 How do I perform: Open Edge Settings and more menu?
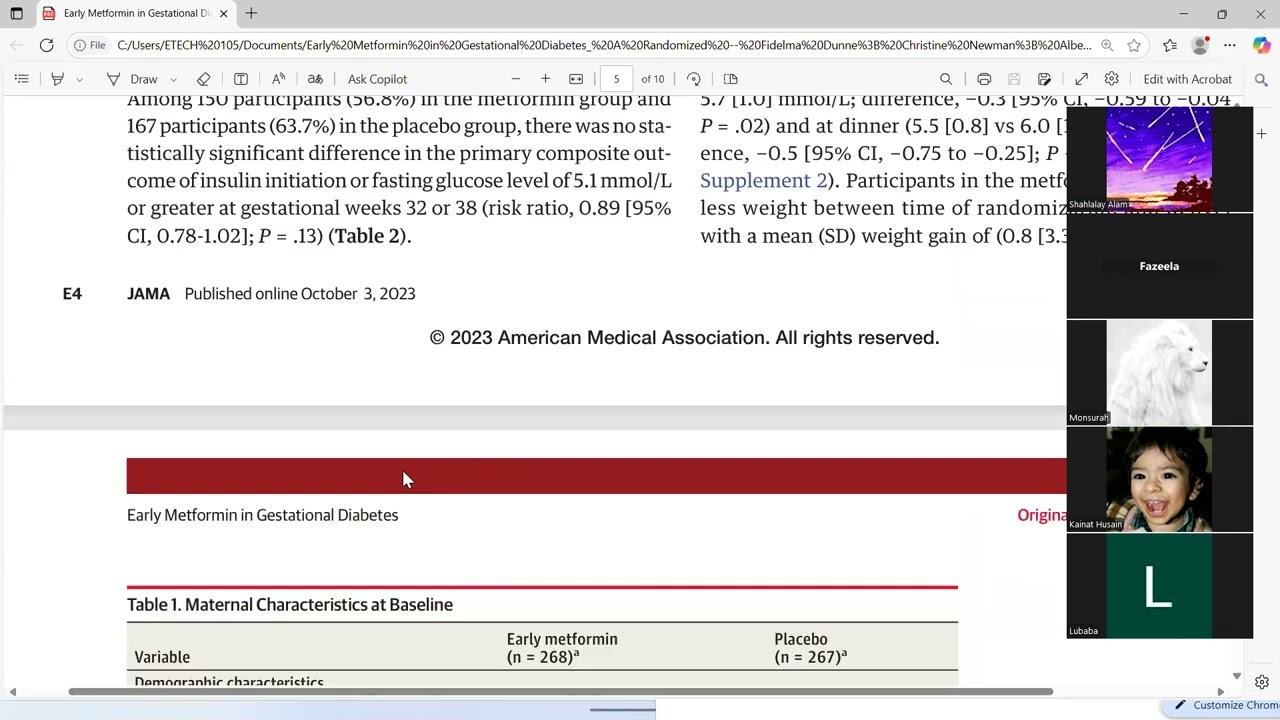1230,45
